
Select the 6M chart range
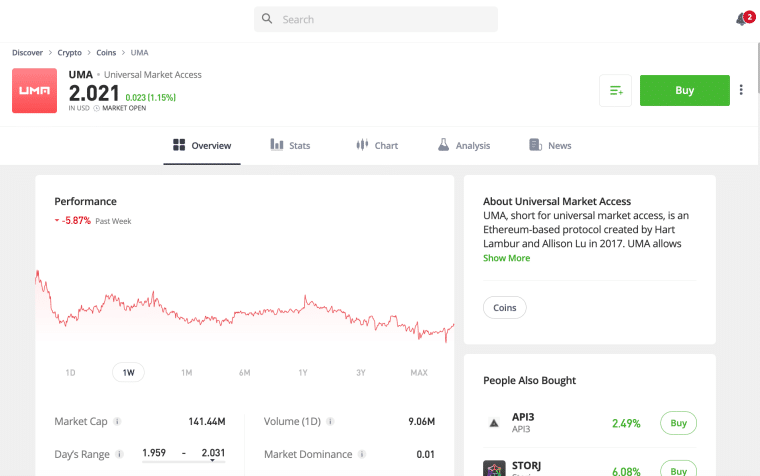pos(245,373)
